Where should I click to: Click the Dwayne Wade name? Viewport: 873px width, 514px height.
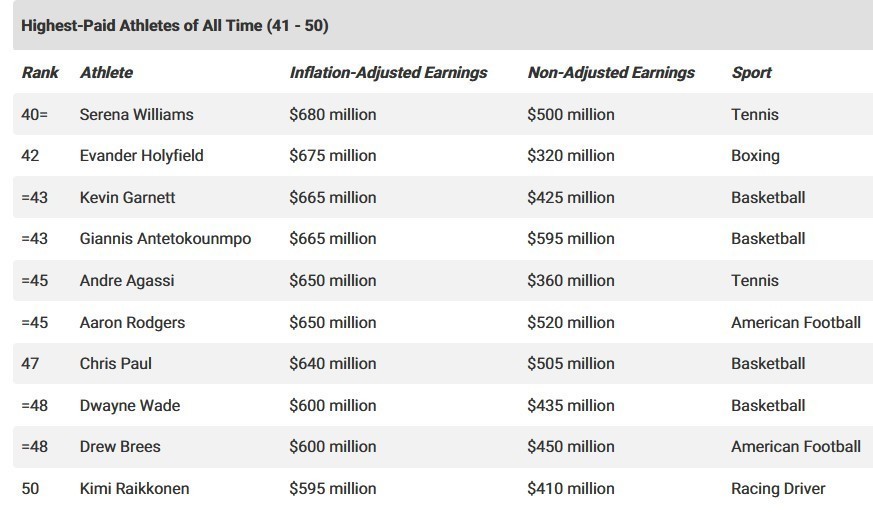130,405
